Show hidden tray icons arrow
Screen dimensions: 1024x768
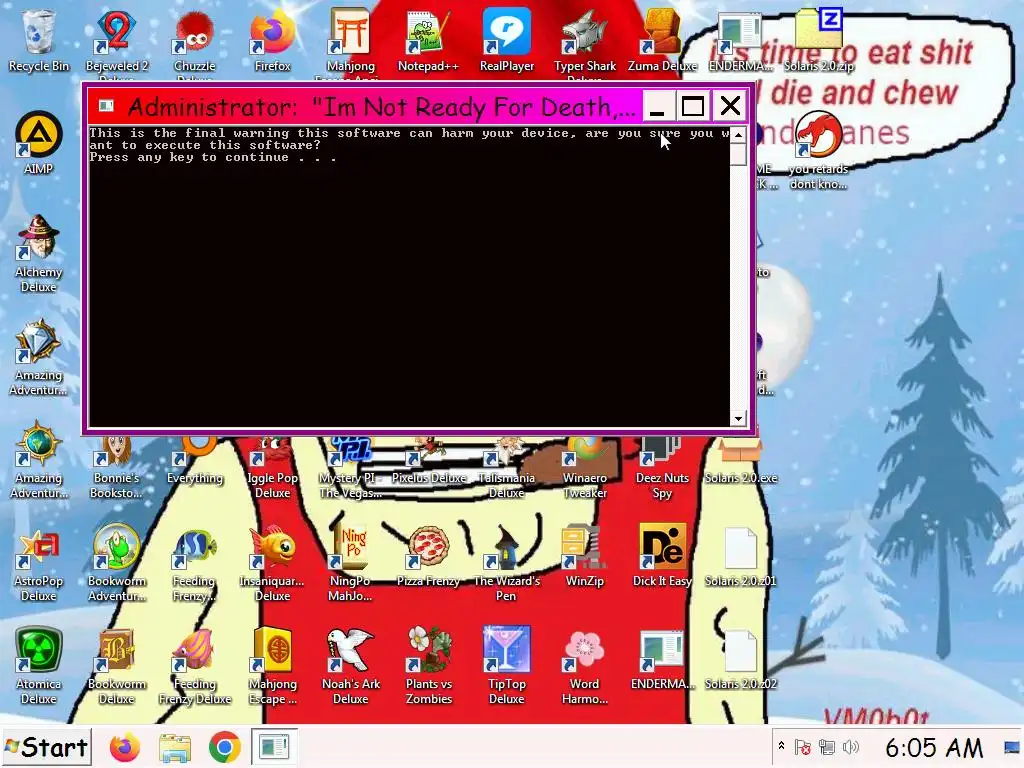(x=781, y=746)
